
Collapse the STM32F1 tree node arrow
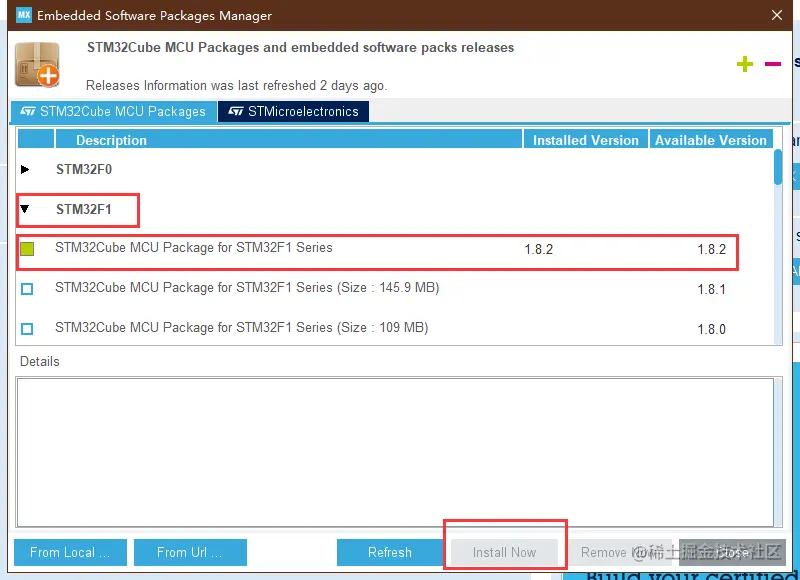point(24,209)
